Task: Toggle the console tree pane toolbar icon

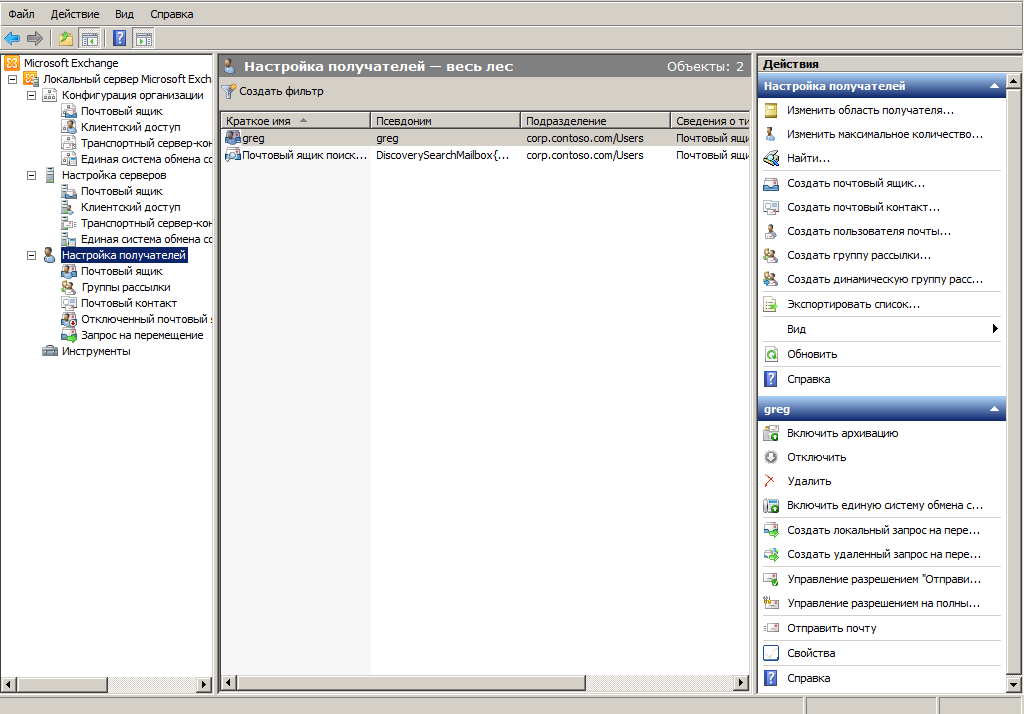Action: pos(89,39)
